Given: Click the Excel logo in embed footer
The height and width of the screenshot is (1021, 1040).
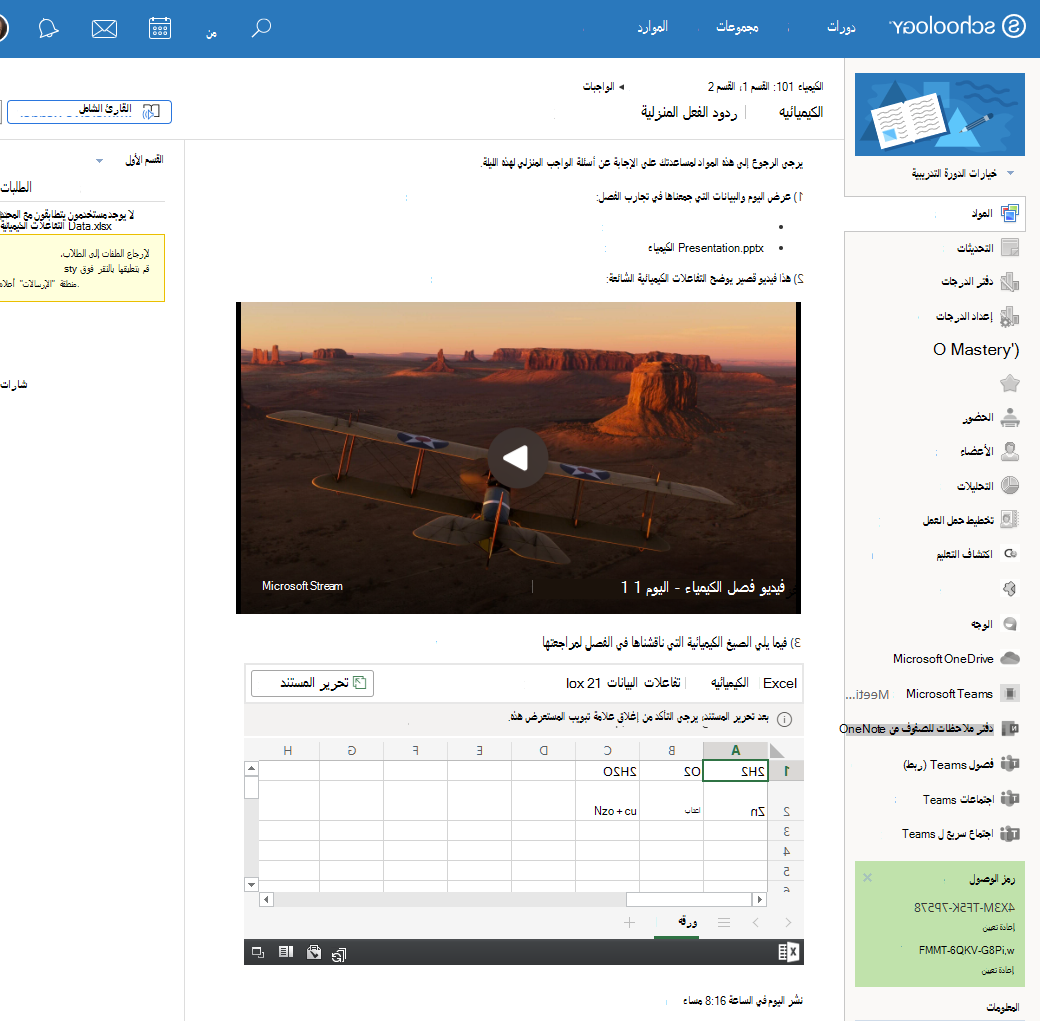Looking at the screenshot, I should [788, 953].
